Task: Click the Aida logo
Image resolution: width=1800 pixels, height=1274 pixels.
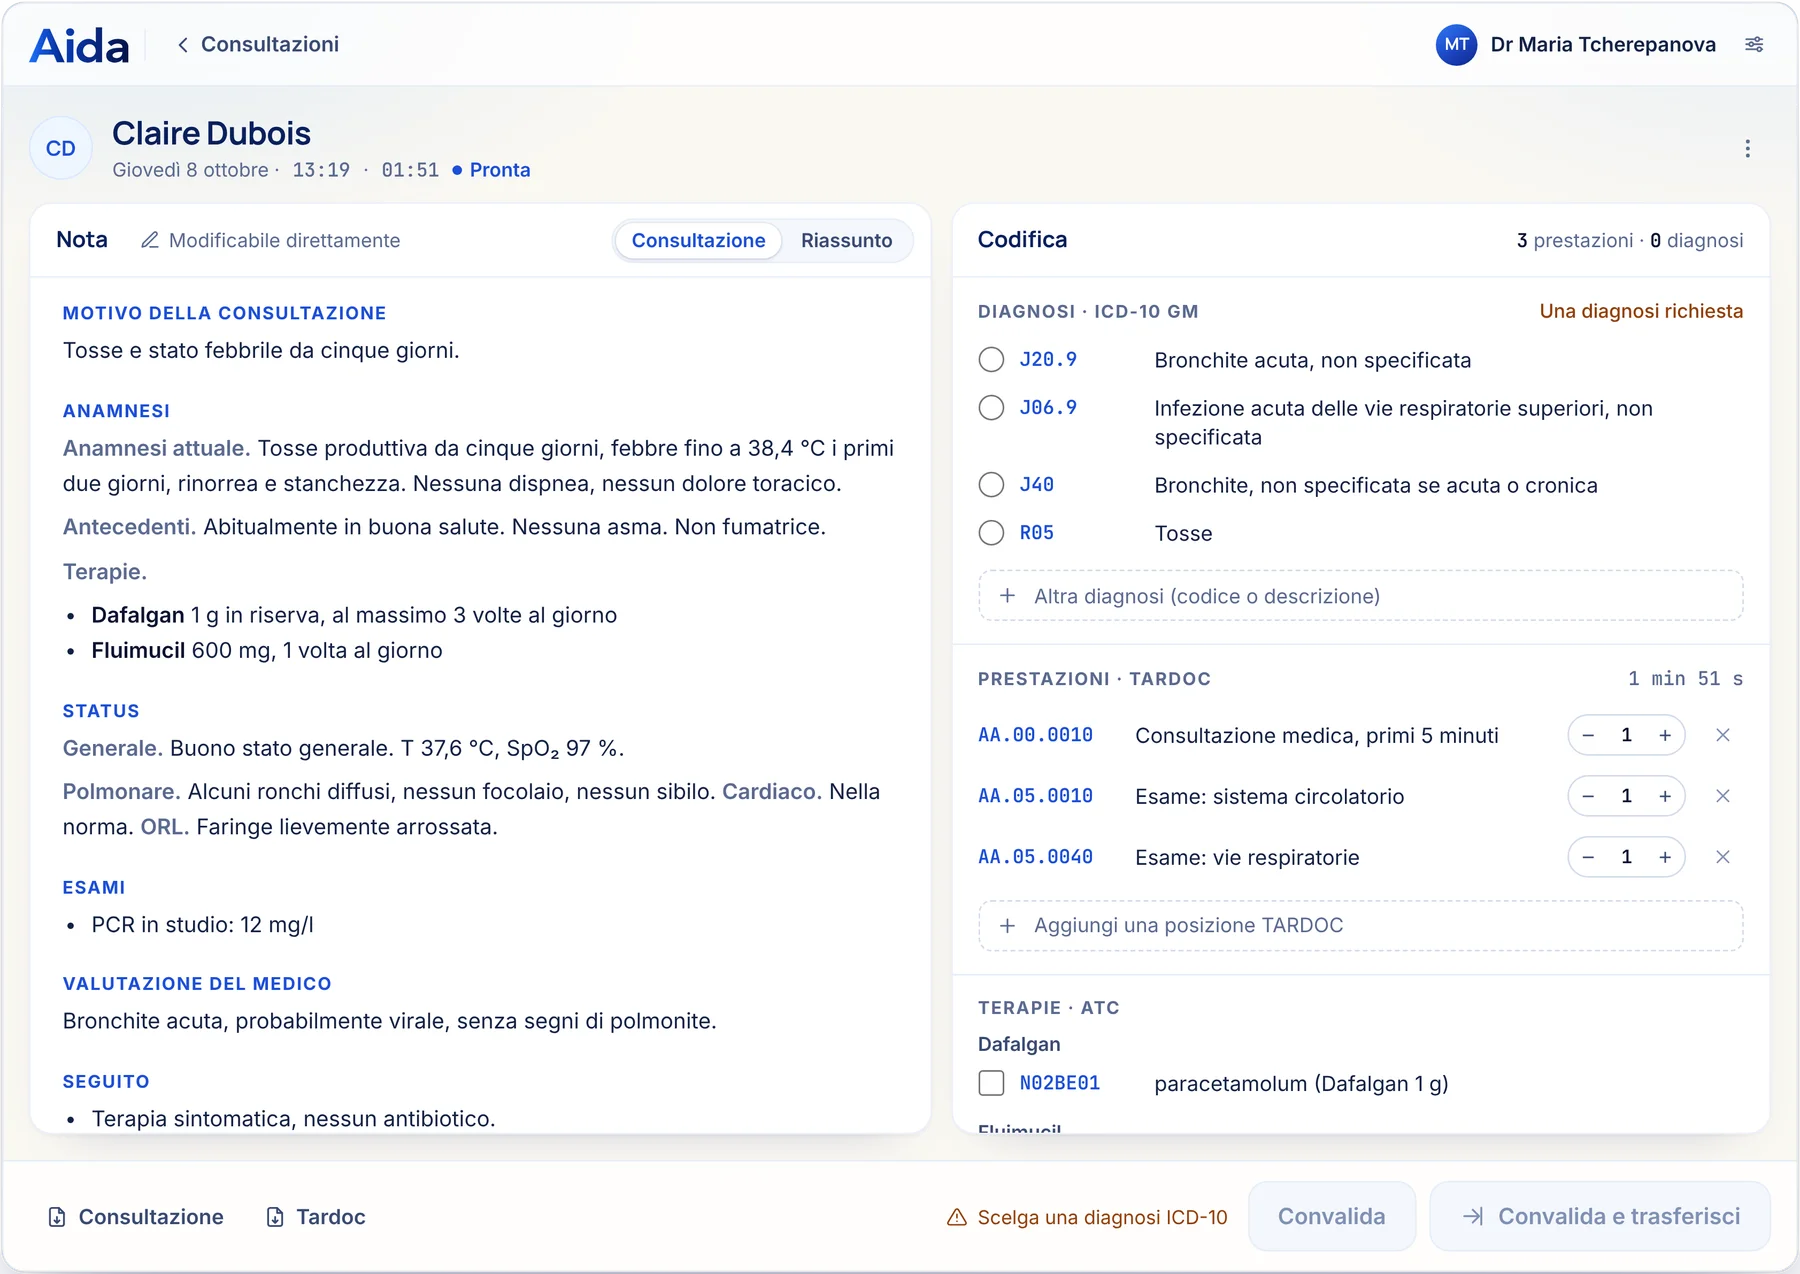Action: pos(80,45)
